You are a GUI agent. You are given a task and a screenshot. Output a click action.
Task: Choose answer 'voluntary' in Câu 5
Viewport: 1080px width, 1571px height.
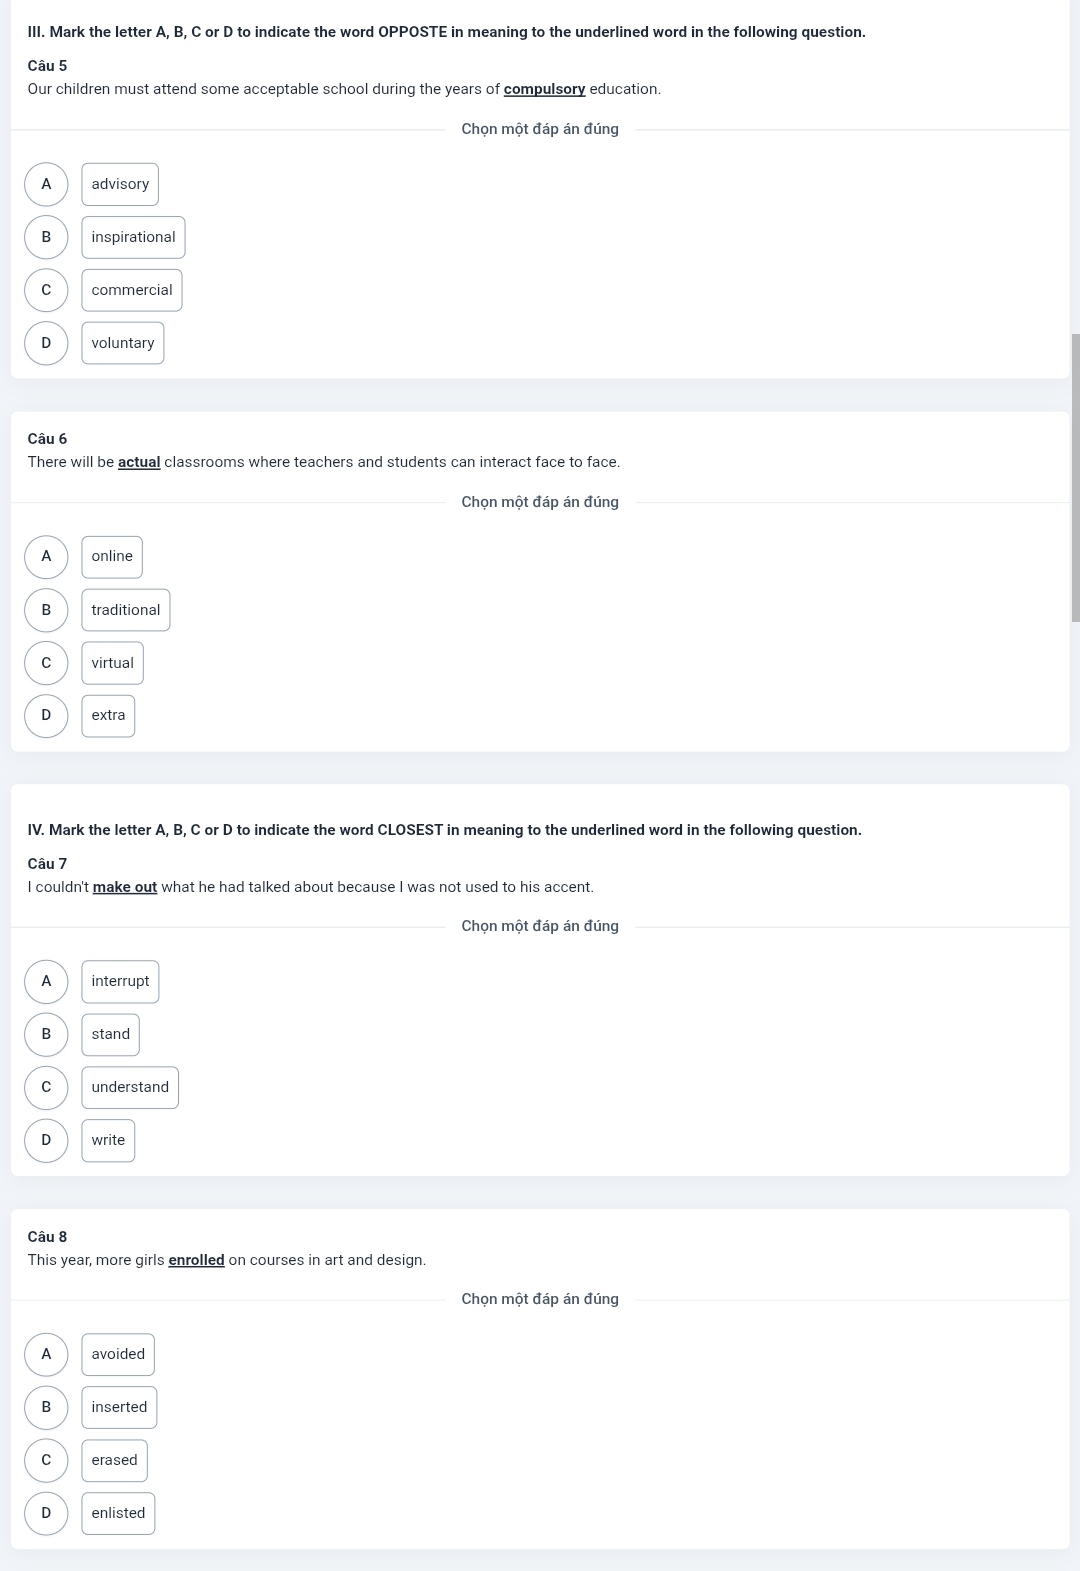(123, 343)
